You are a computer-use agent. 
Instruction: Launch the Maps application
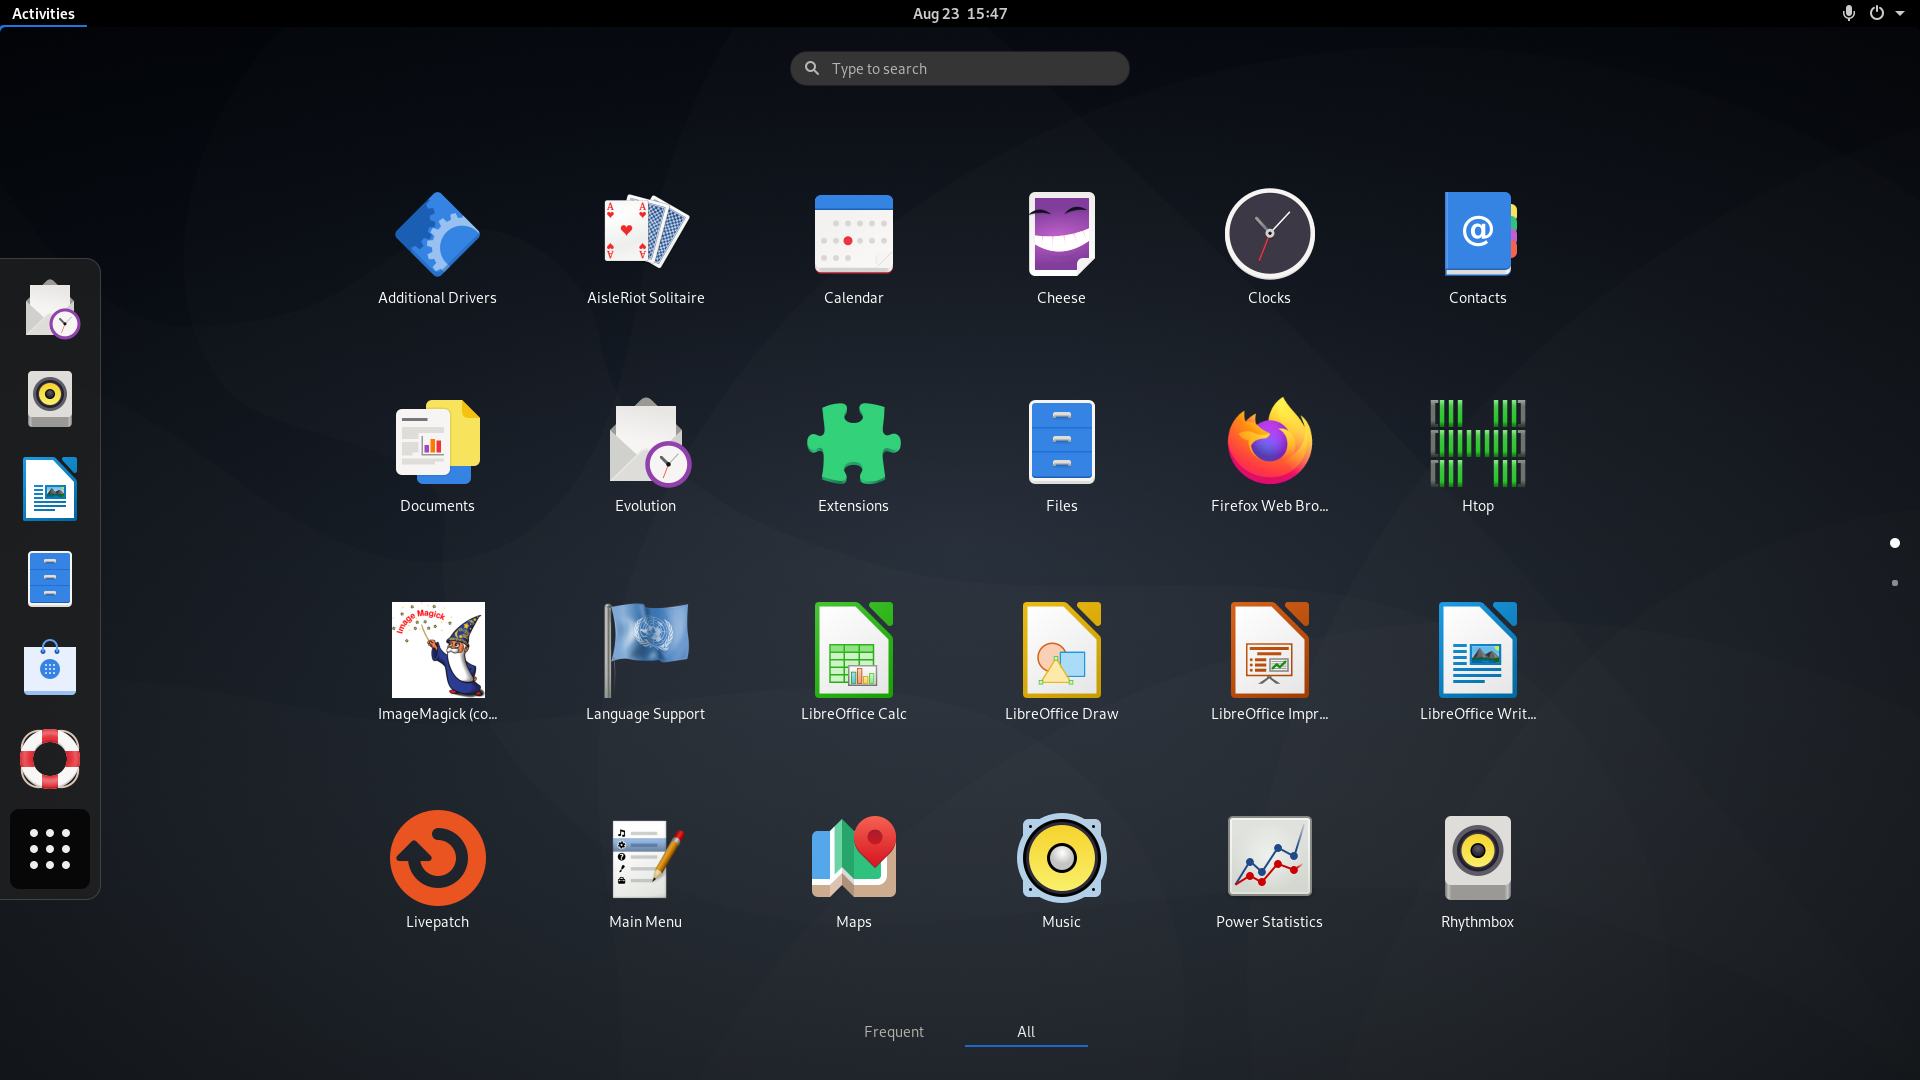853,857
